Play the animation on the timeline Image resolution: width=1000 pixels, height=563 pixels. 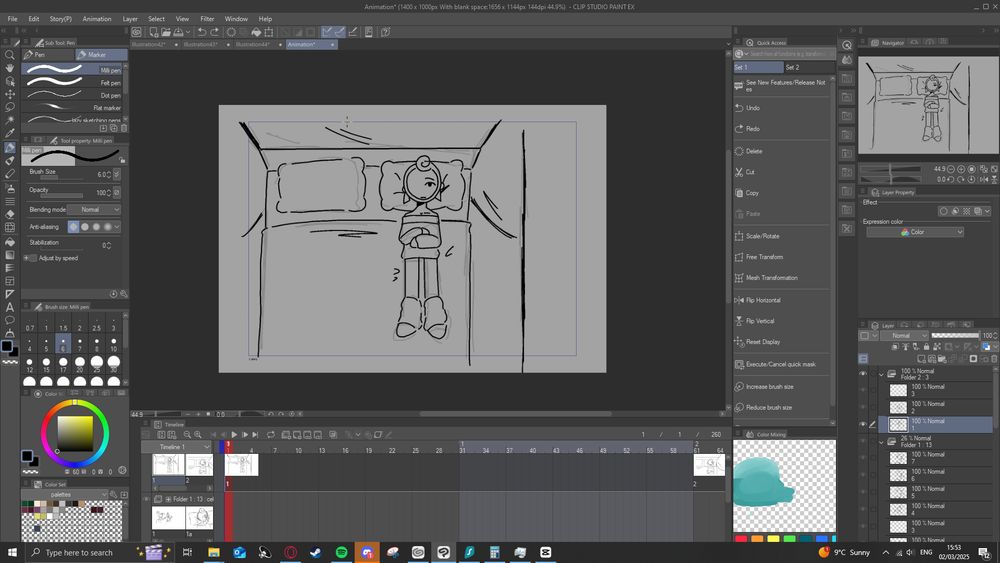[x=234, y=434]
